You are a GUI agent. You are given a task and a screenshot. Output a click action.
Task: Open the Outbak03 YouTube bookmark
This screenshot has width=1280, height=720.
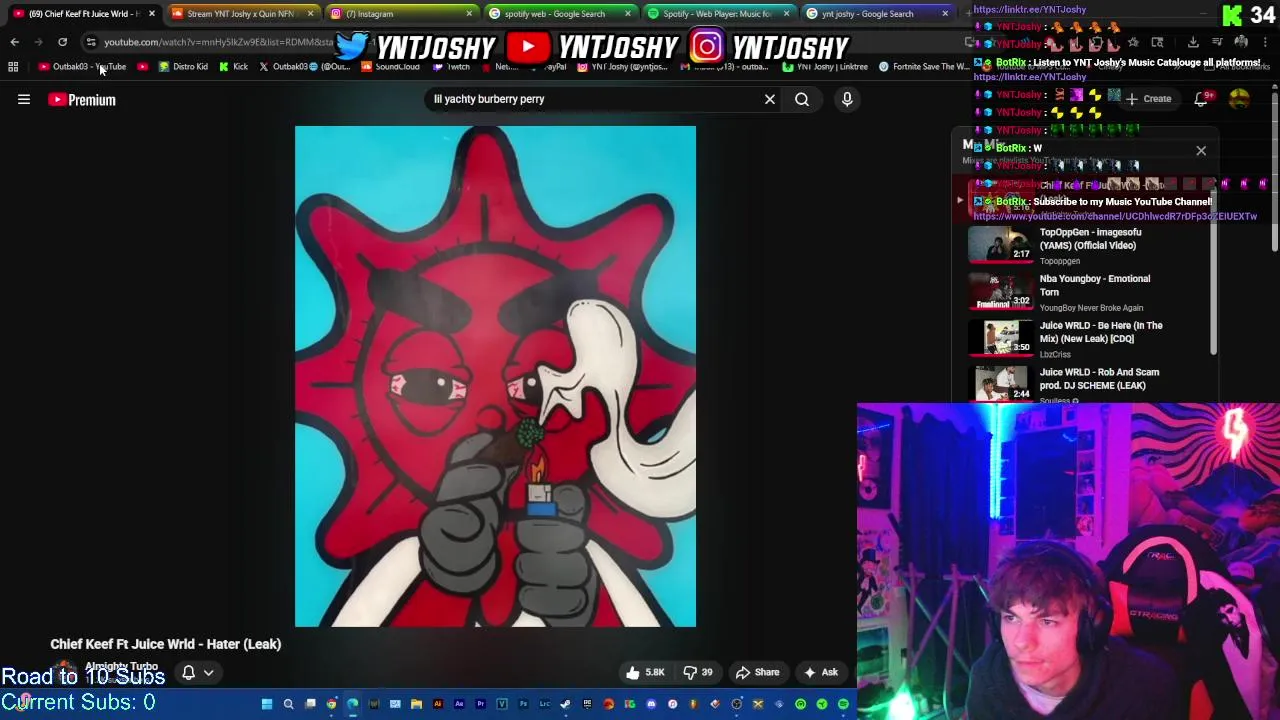pos(82,67)
